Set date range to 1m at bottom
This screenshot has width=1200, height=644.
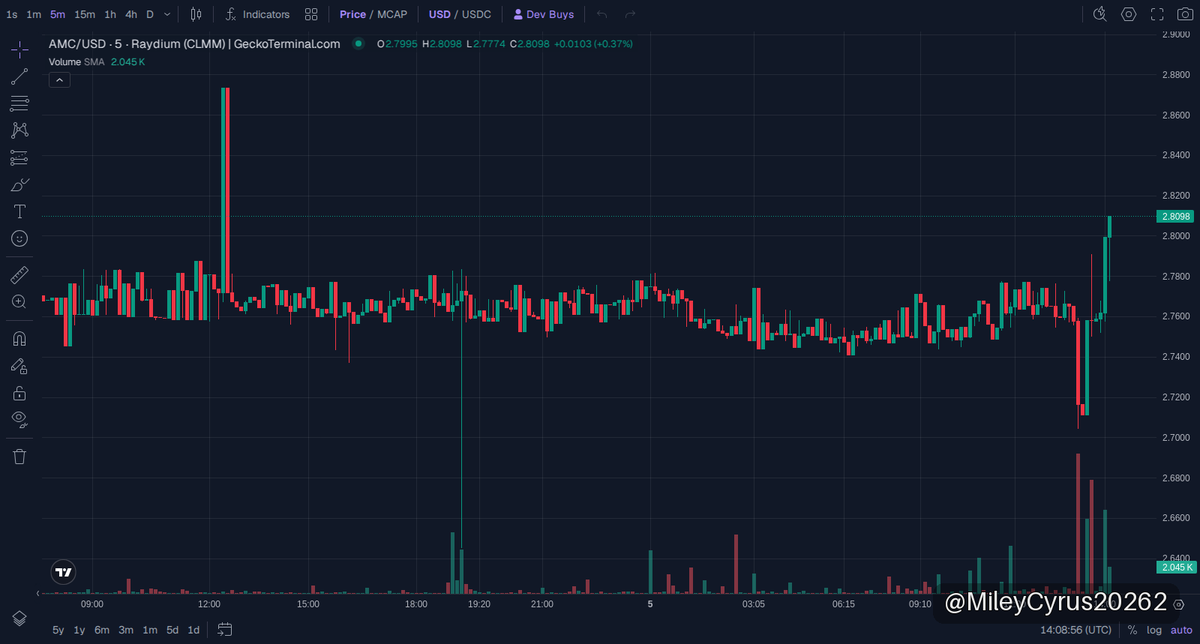[149, 630]
